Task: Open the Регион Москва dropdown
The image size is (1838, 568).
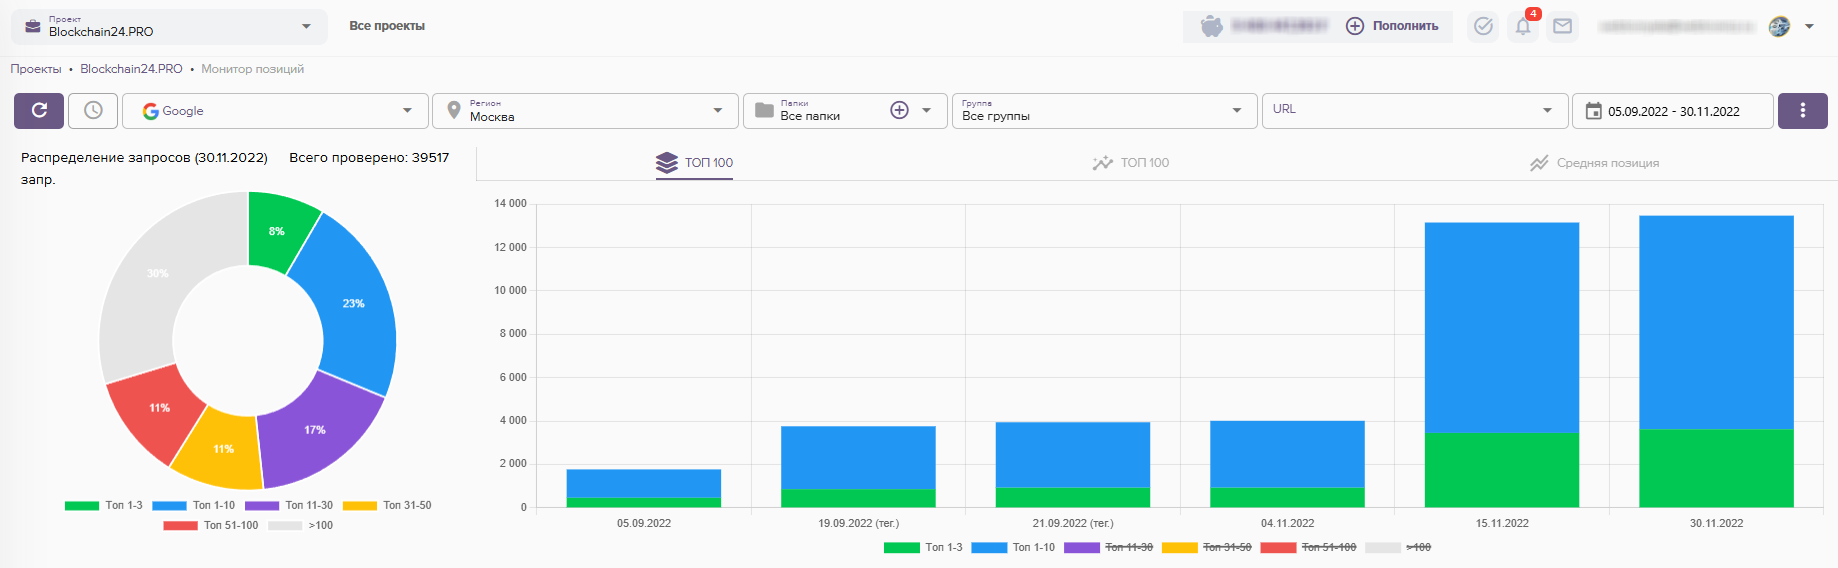Action: [x=585, y=111]
